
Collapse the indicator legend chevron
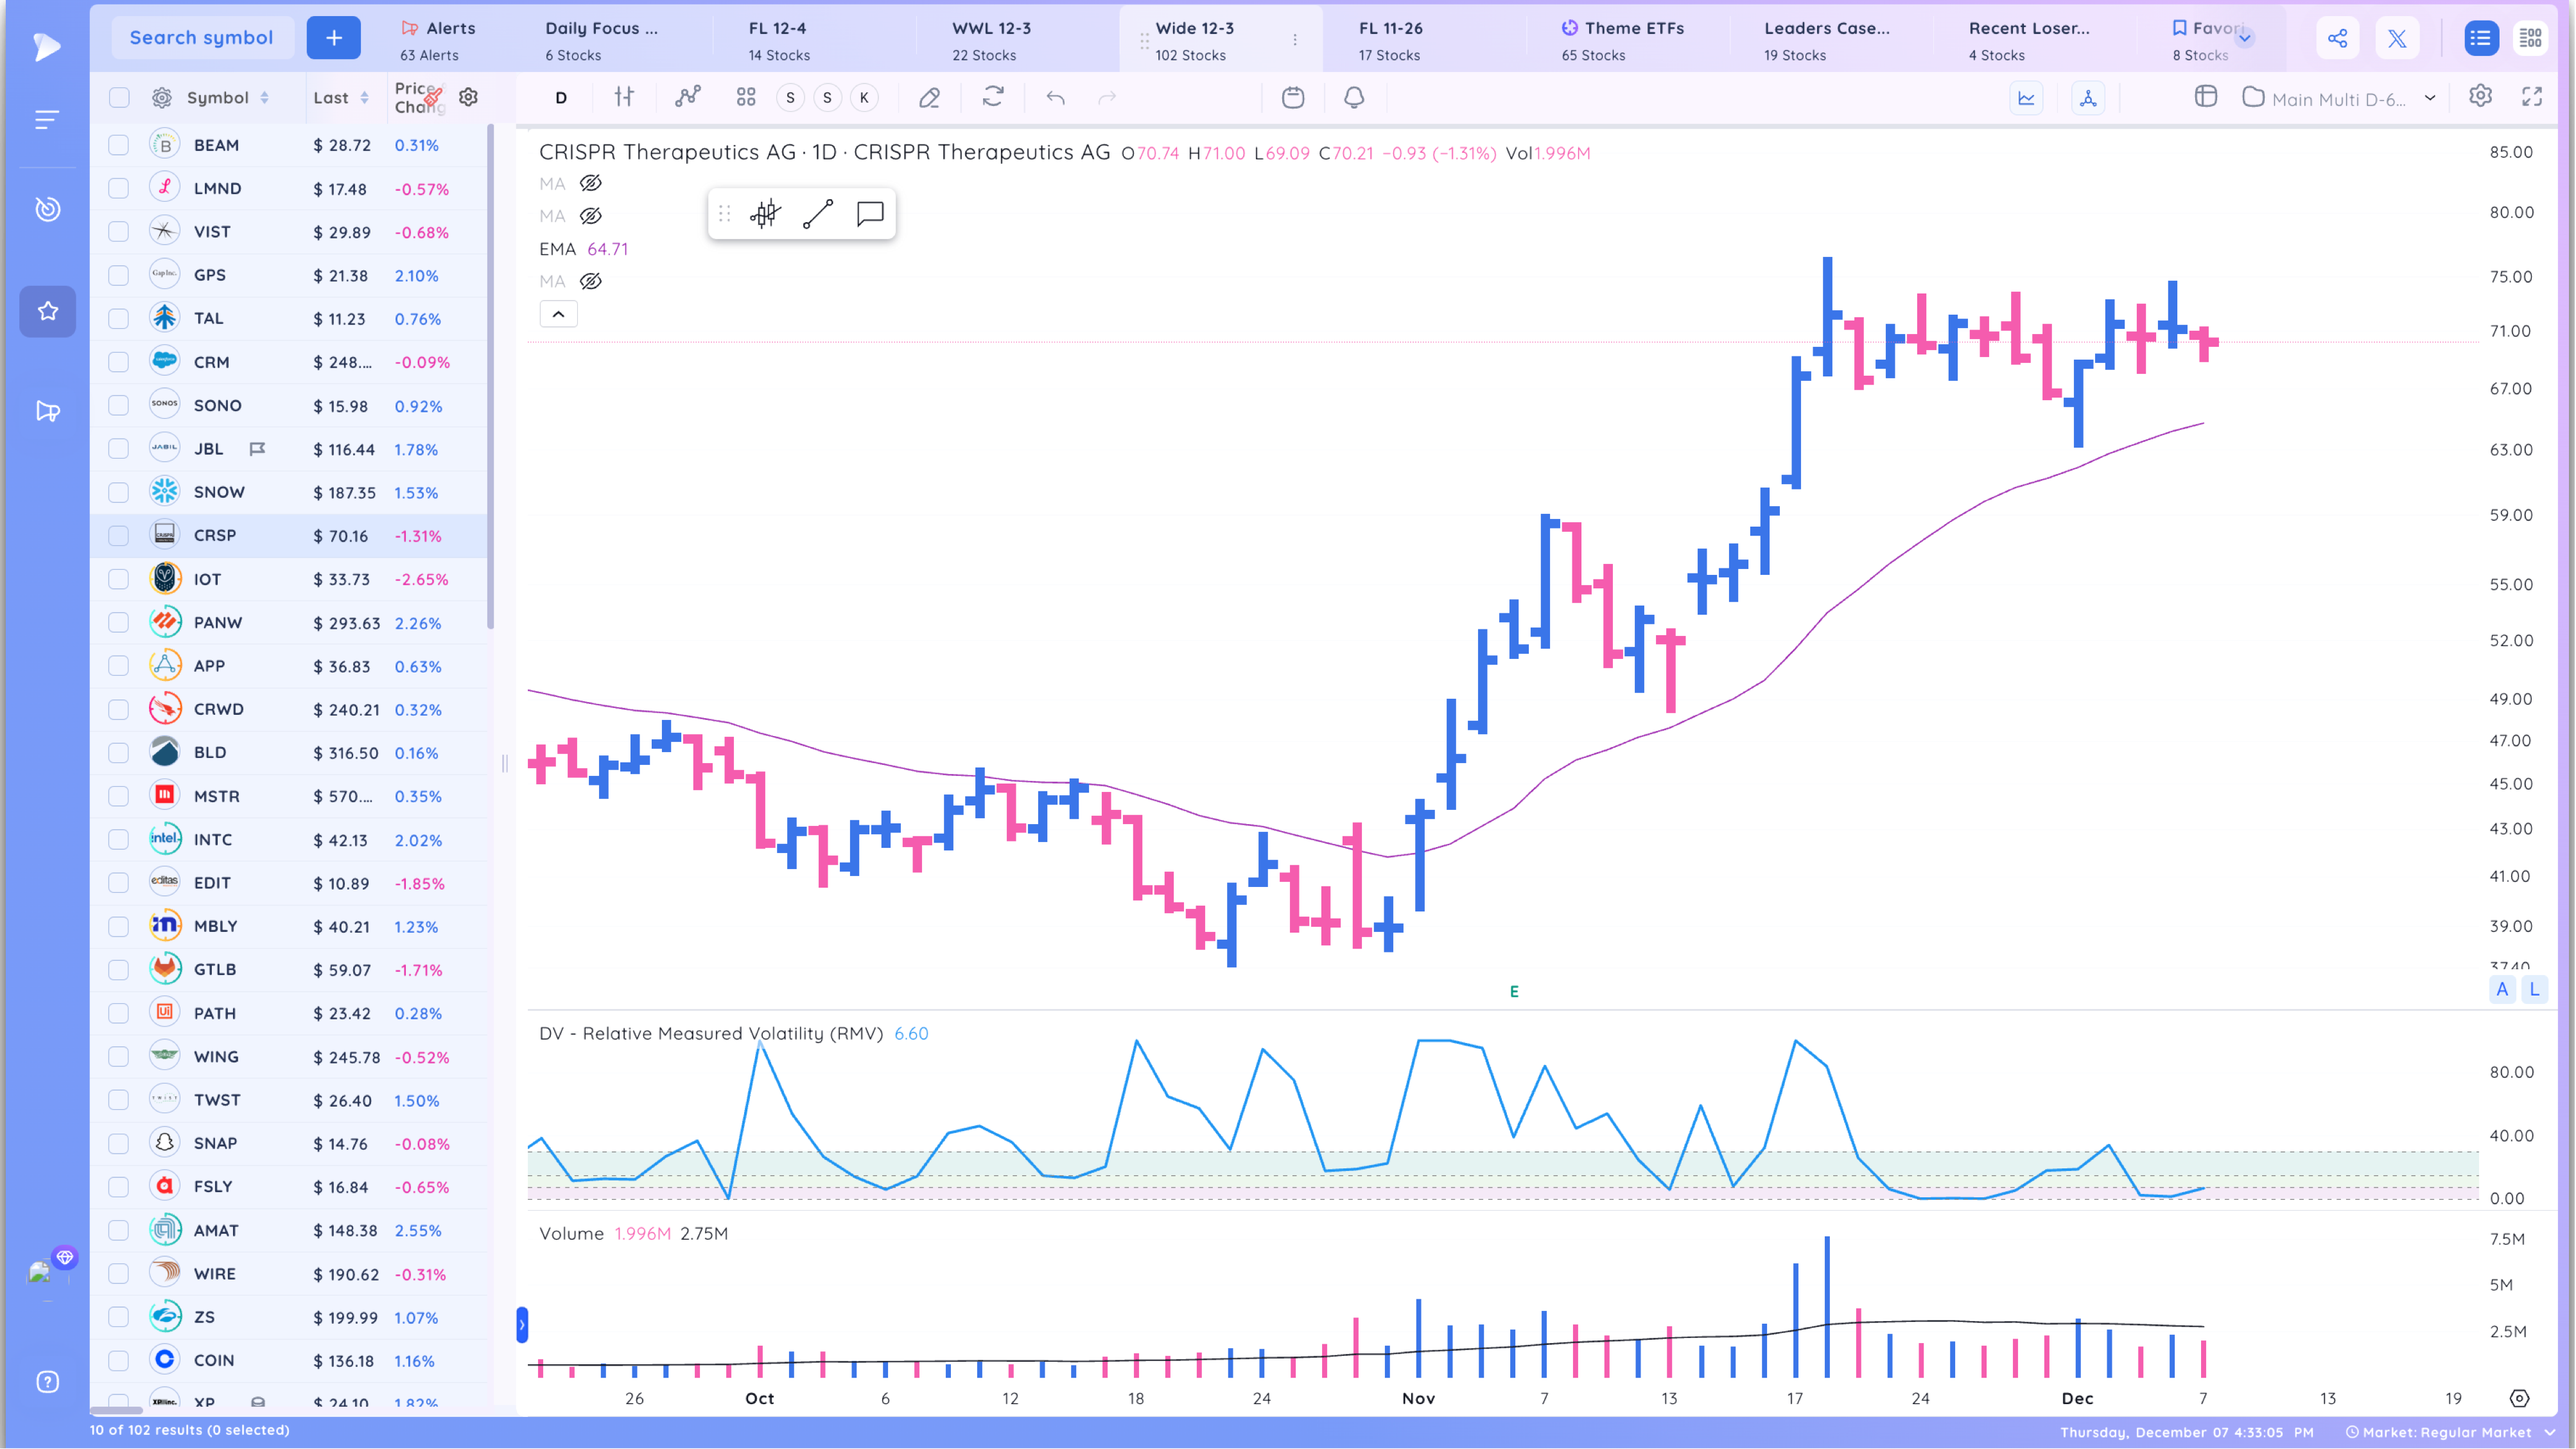tap(558, 314)
